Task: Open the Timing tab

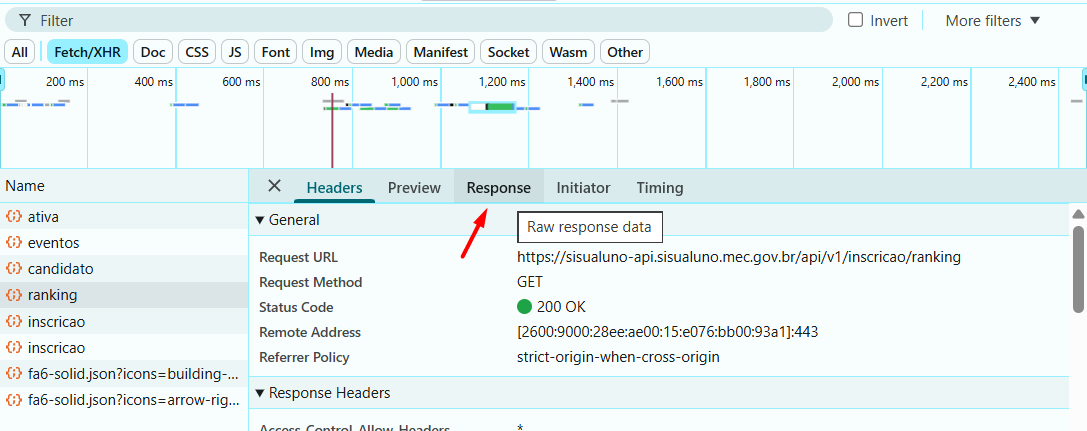Action: 660,188
